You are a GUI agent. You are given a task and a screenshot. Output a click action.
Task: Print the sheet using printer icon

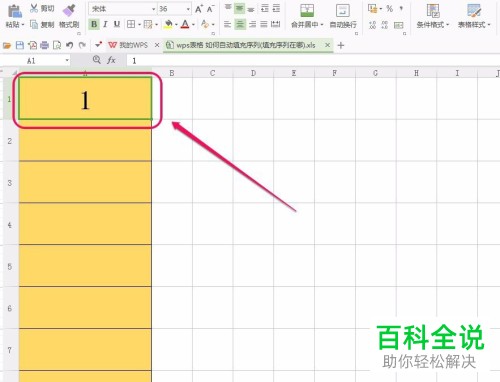(x=45, y=45)
